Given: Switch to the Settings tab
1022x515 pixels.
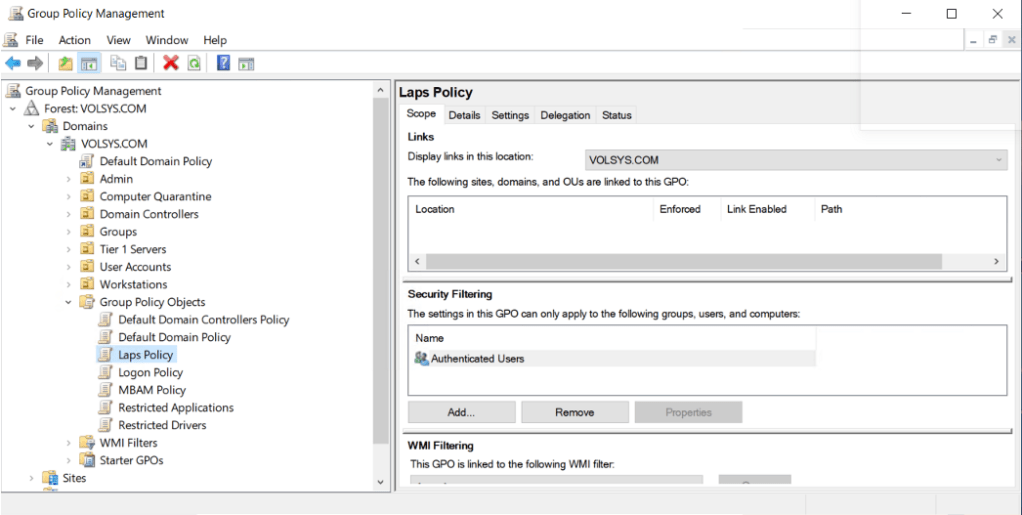Looking at the screenshot, I should pos(509,115).
